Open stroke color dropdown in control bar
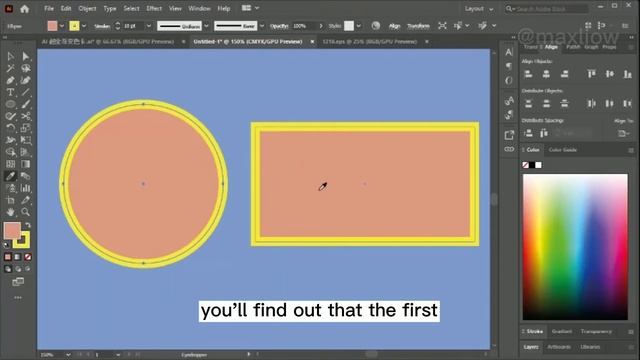This screenshot has width=640, height=360. (x=84, y=26)
